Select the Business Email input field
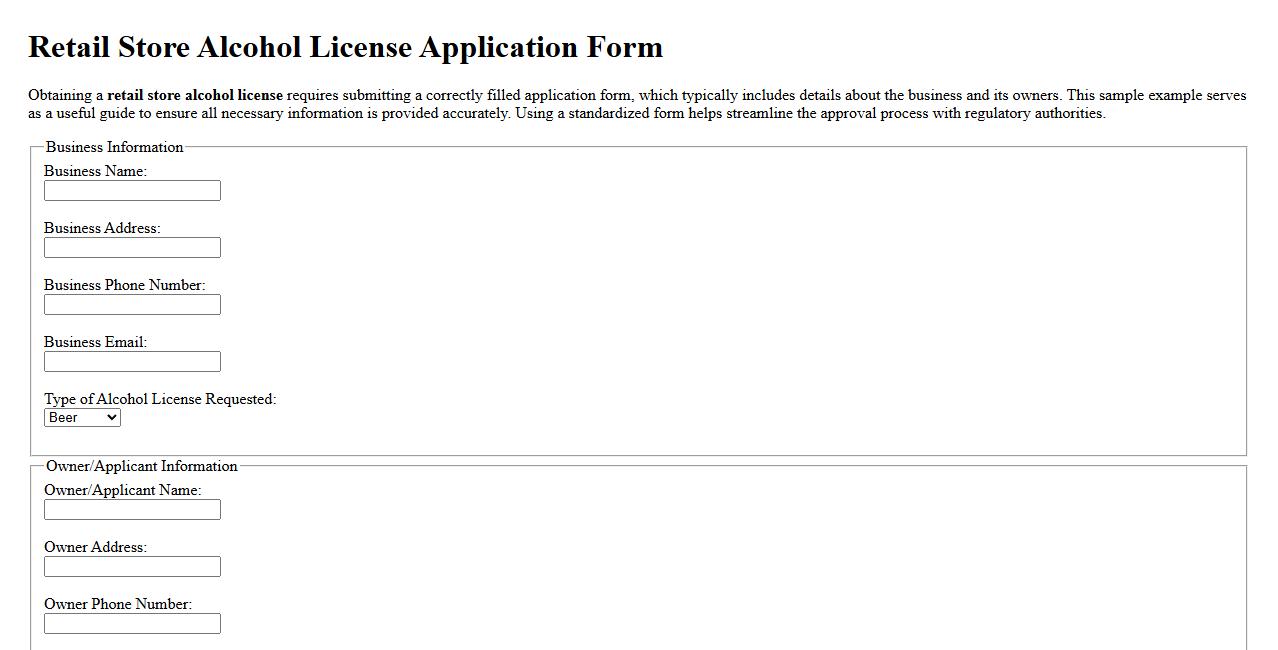This screenshot has width=1278, height=650. (132, 361)
